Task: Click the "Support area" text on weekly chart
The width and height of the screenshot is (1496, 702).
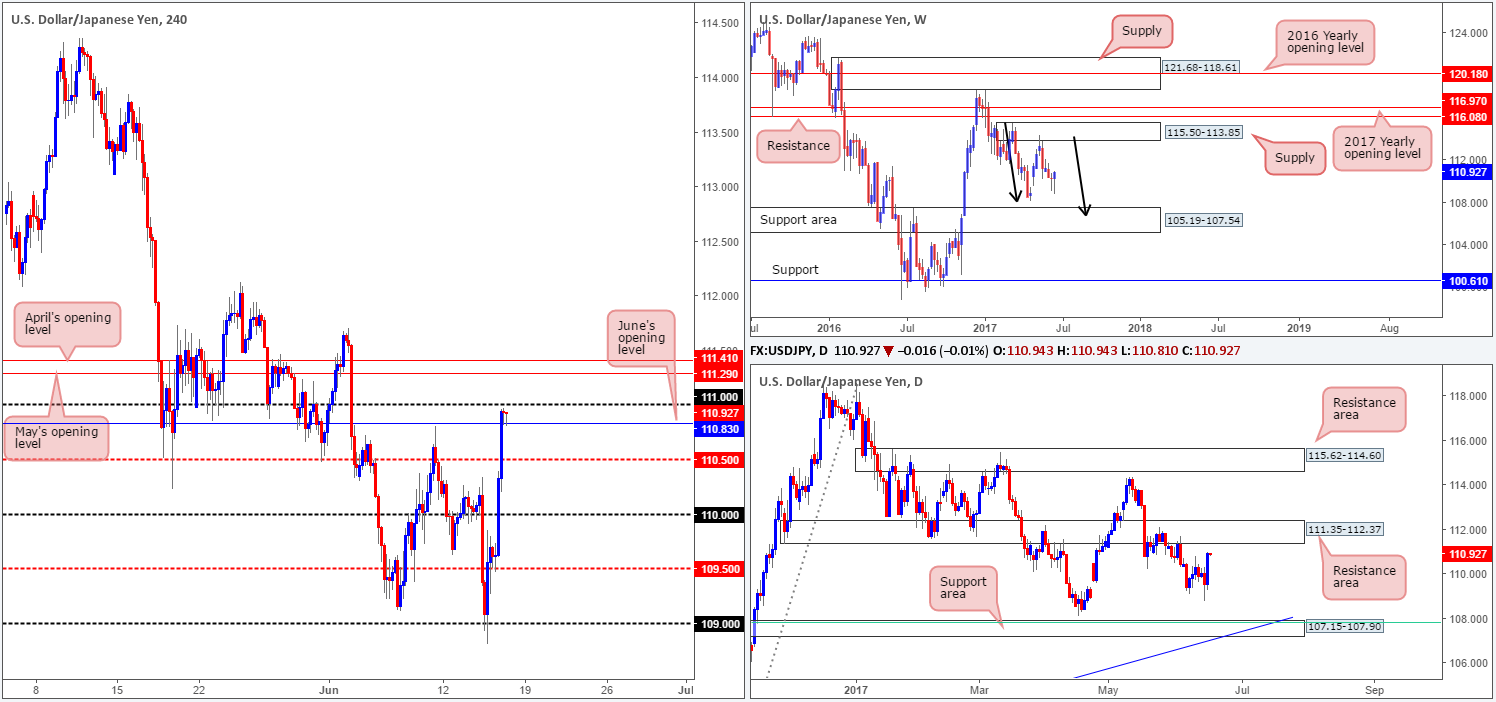Action: tap(797, 219)
